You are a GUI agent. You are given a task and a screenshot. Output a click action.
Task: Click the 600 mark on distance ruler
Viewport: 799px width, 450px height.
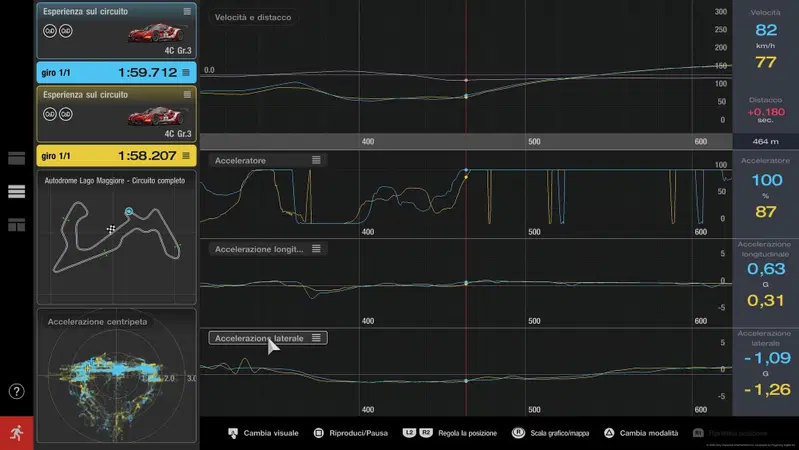(x=701, y=142)
